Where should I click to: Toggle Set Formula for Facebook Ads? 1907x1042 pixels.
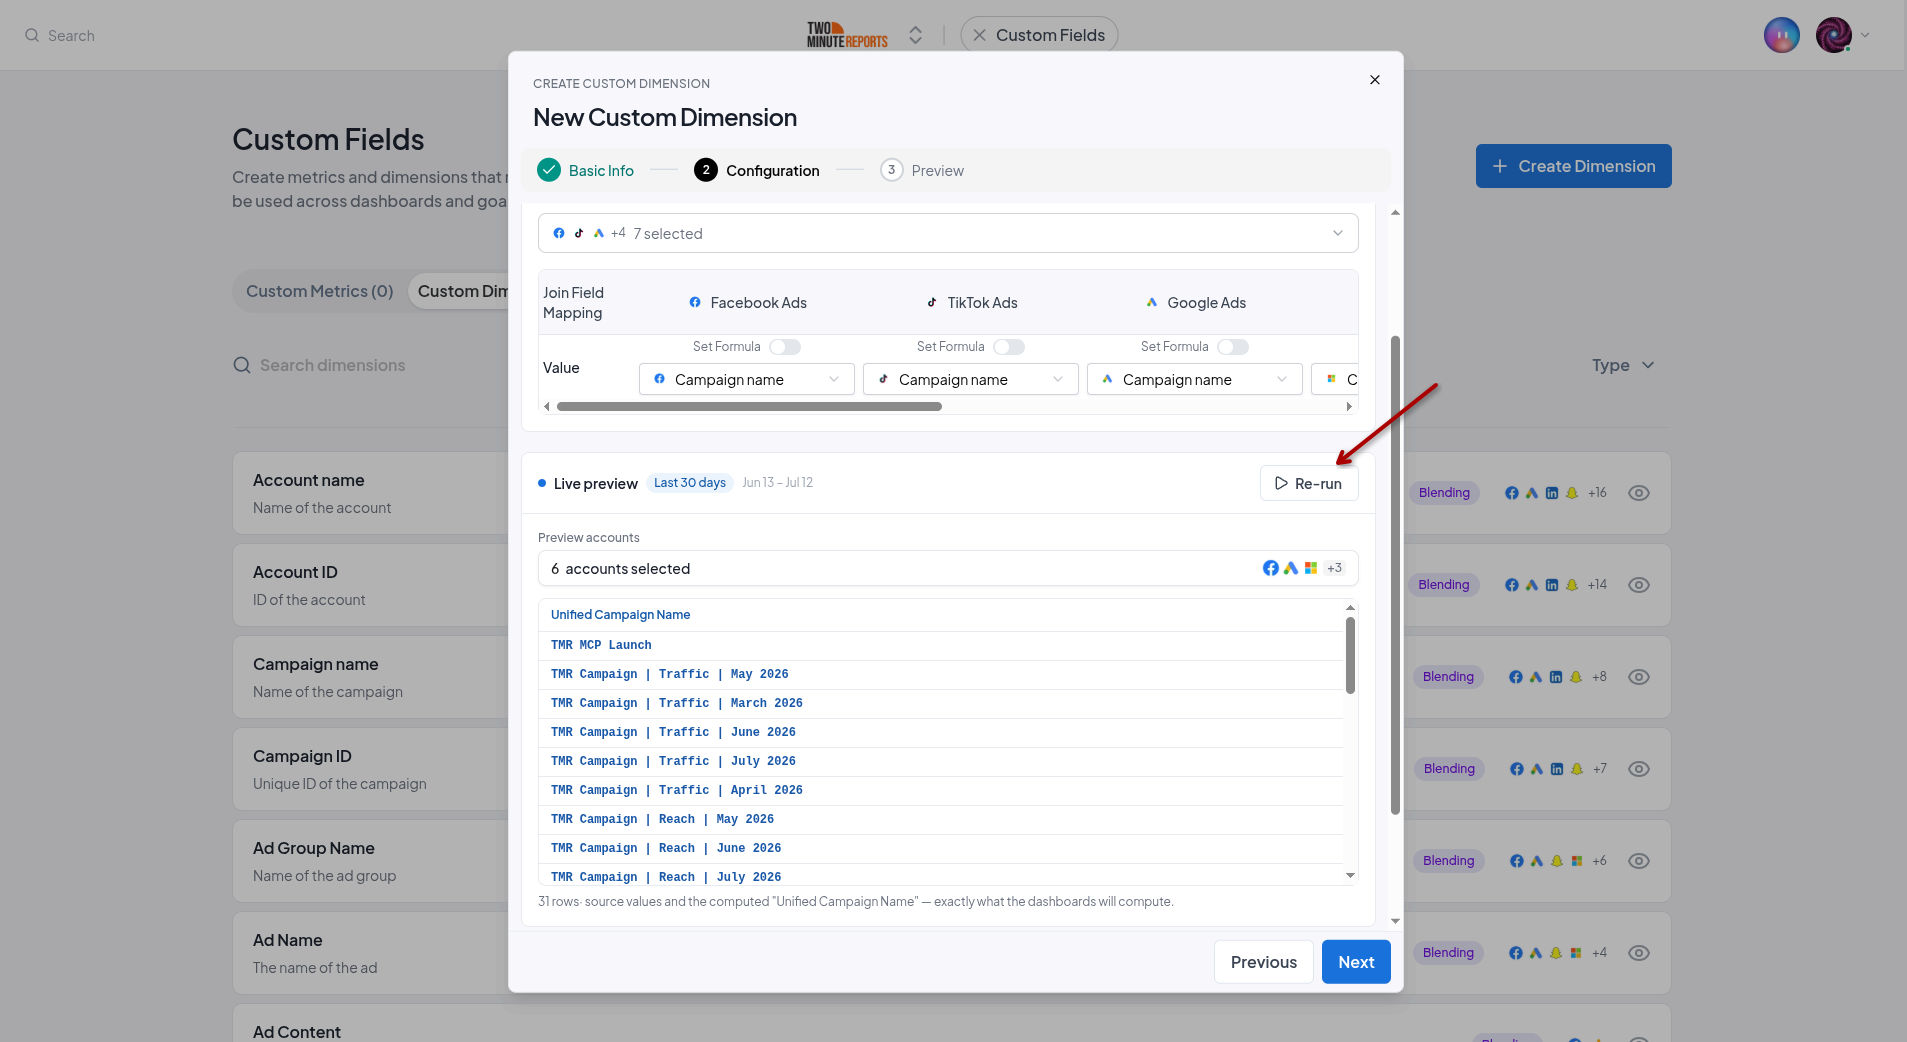click(785, 347)
